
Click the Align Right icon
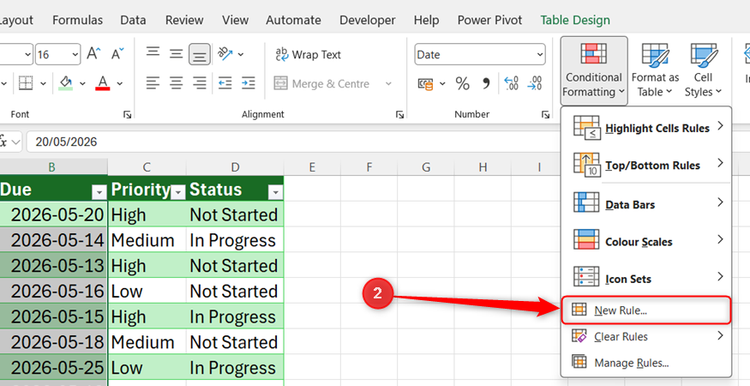pyautogui.click(x=199, y=83)
